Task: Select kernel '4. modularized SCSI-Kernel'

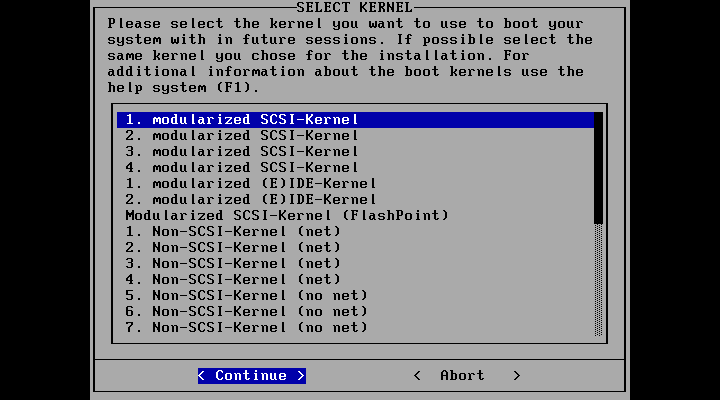Action: [x=355, y=168]
